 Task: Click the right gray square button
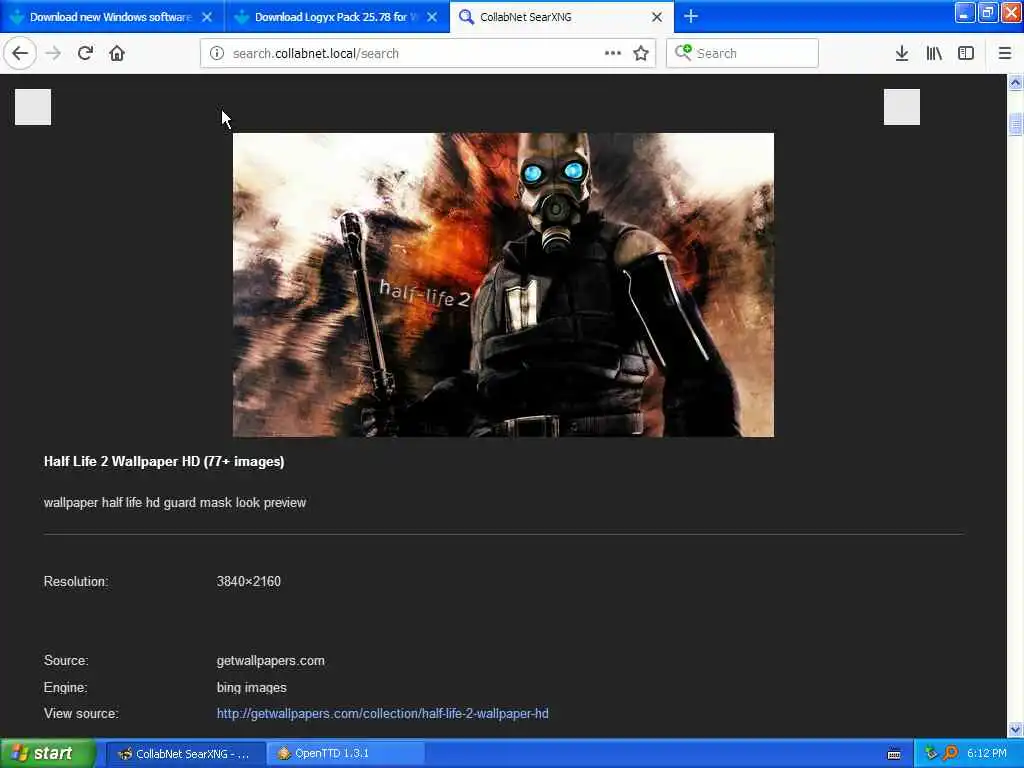[x=902, y=107]
